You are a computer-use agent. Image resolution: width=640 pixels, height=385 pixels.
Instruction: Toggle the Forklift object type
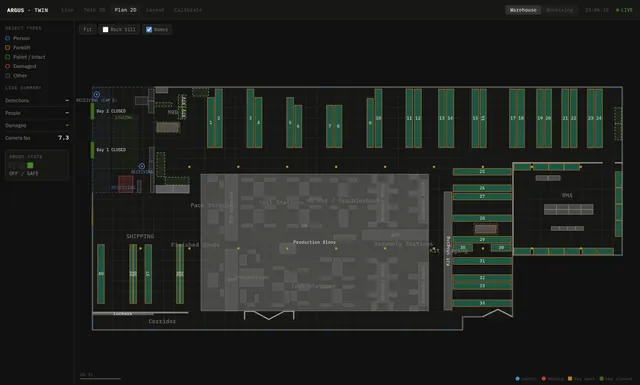(x=18, y=47)
